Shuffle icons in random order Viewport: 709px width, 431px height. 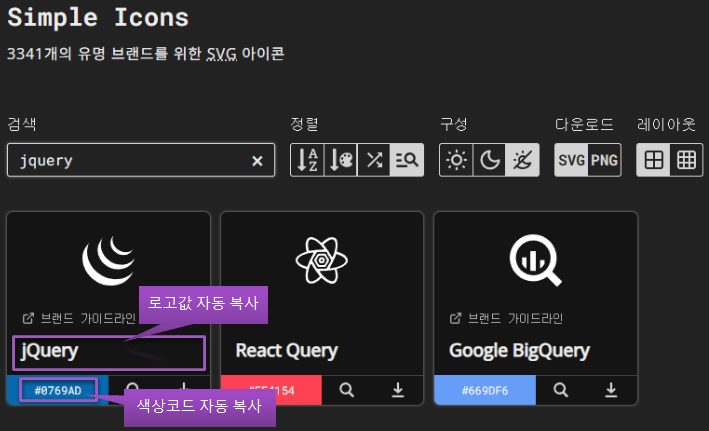tap(374, 160)
